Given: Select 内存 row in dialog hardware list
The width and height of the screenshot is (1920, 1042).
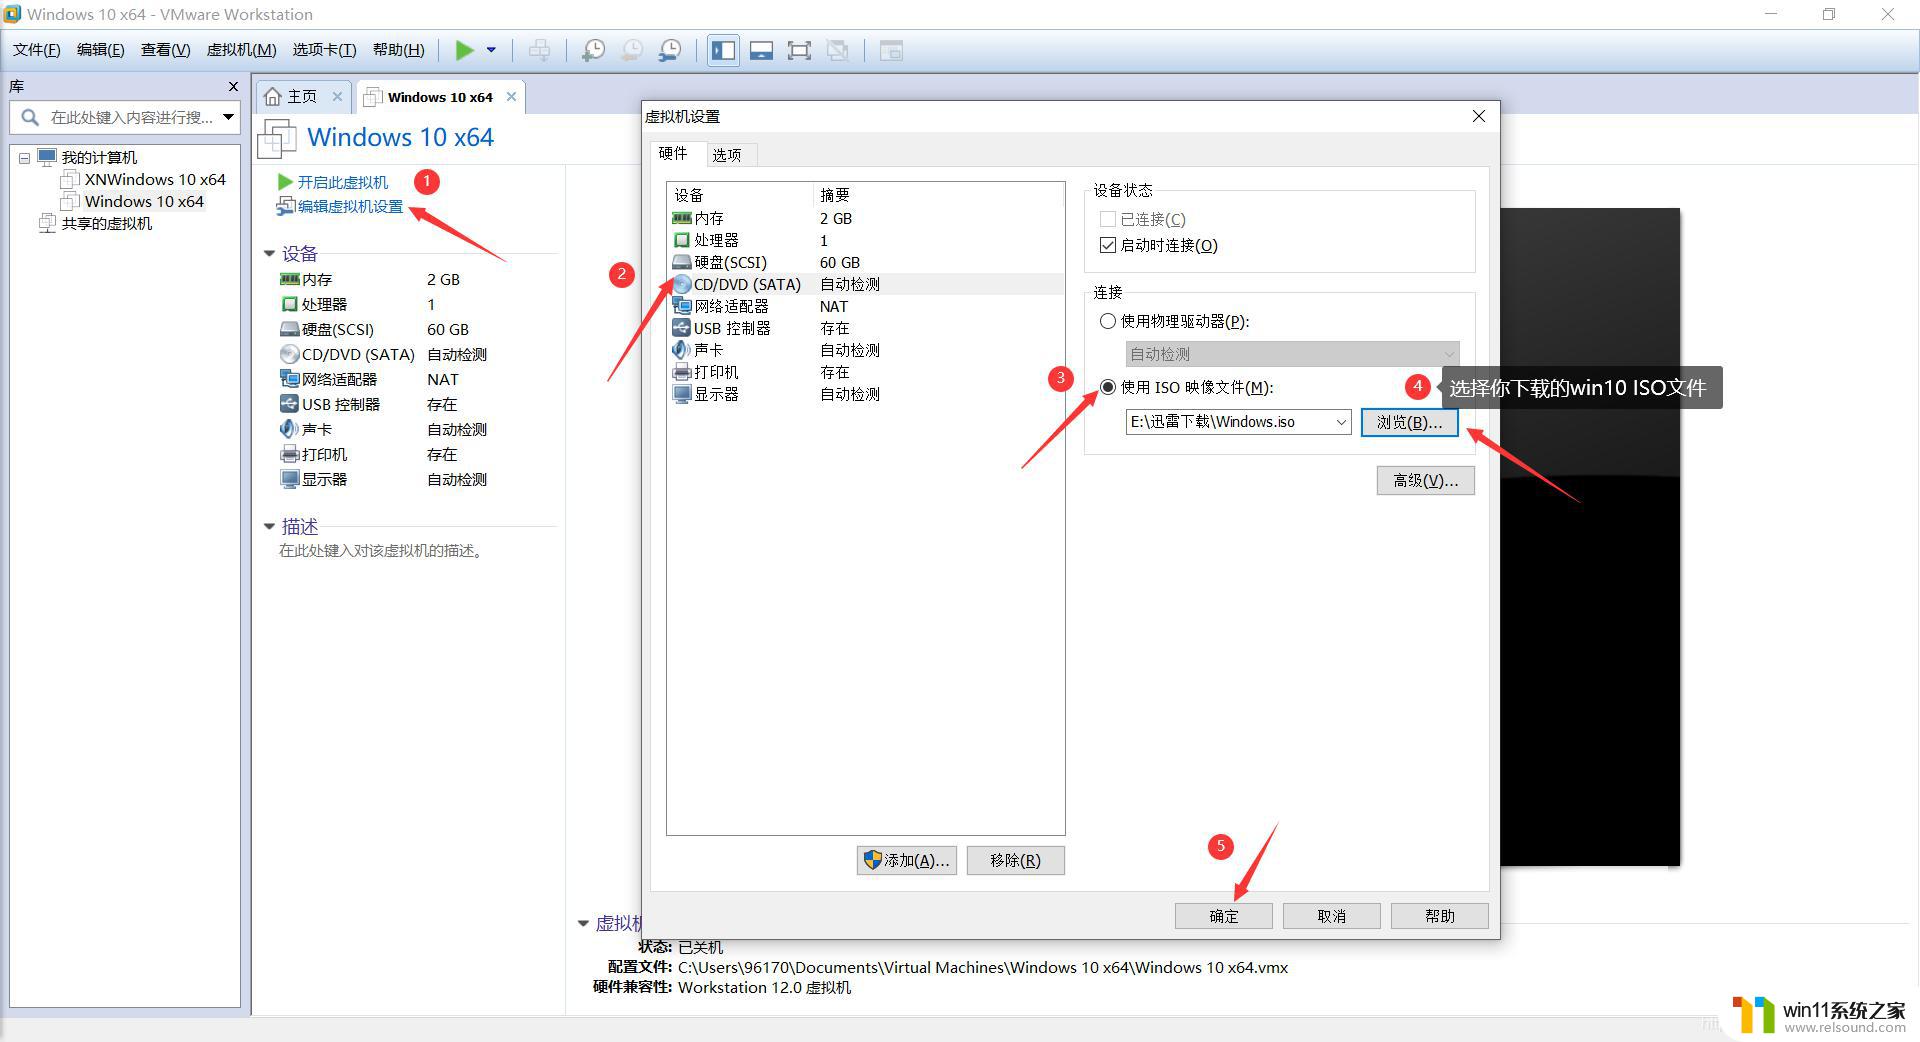Looking at the screenshot, I should (865, 218).
